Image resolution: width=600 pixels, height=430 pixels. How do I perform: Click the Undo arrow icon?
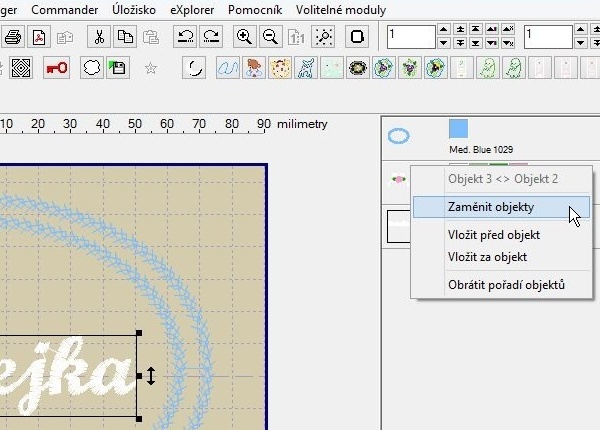tap(185, 38)
